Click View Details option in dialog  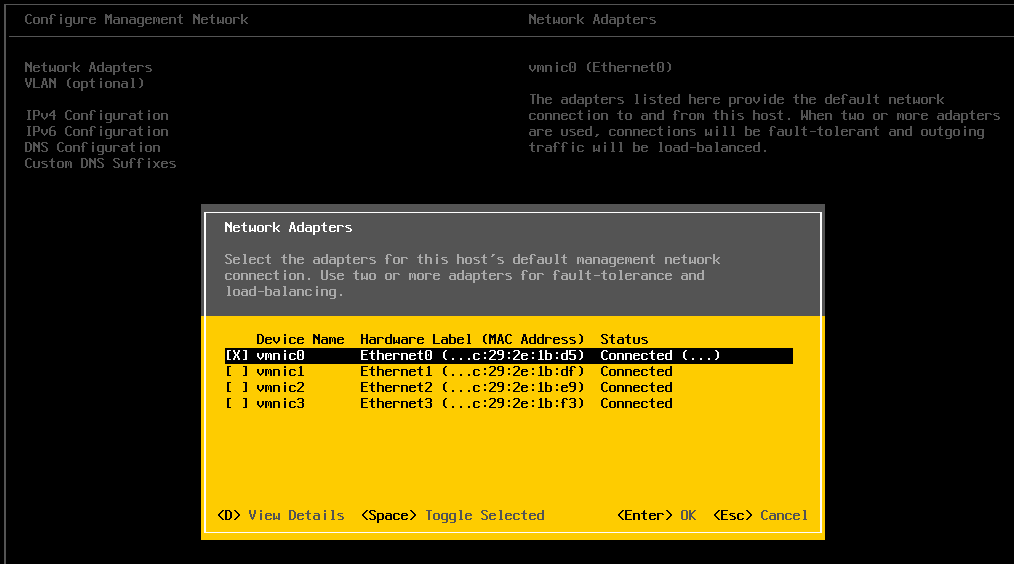pos(280,515)
